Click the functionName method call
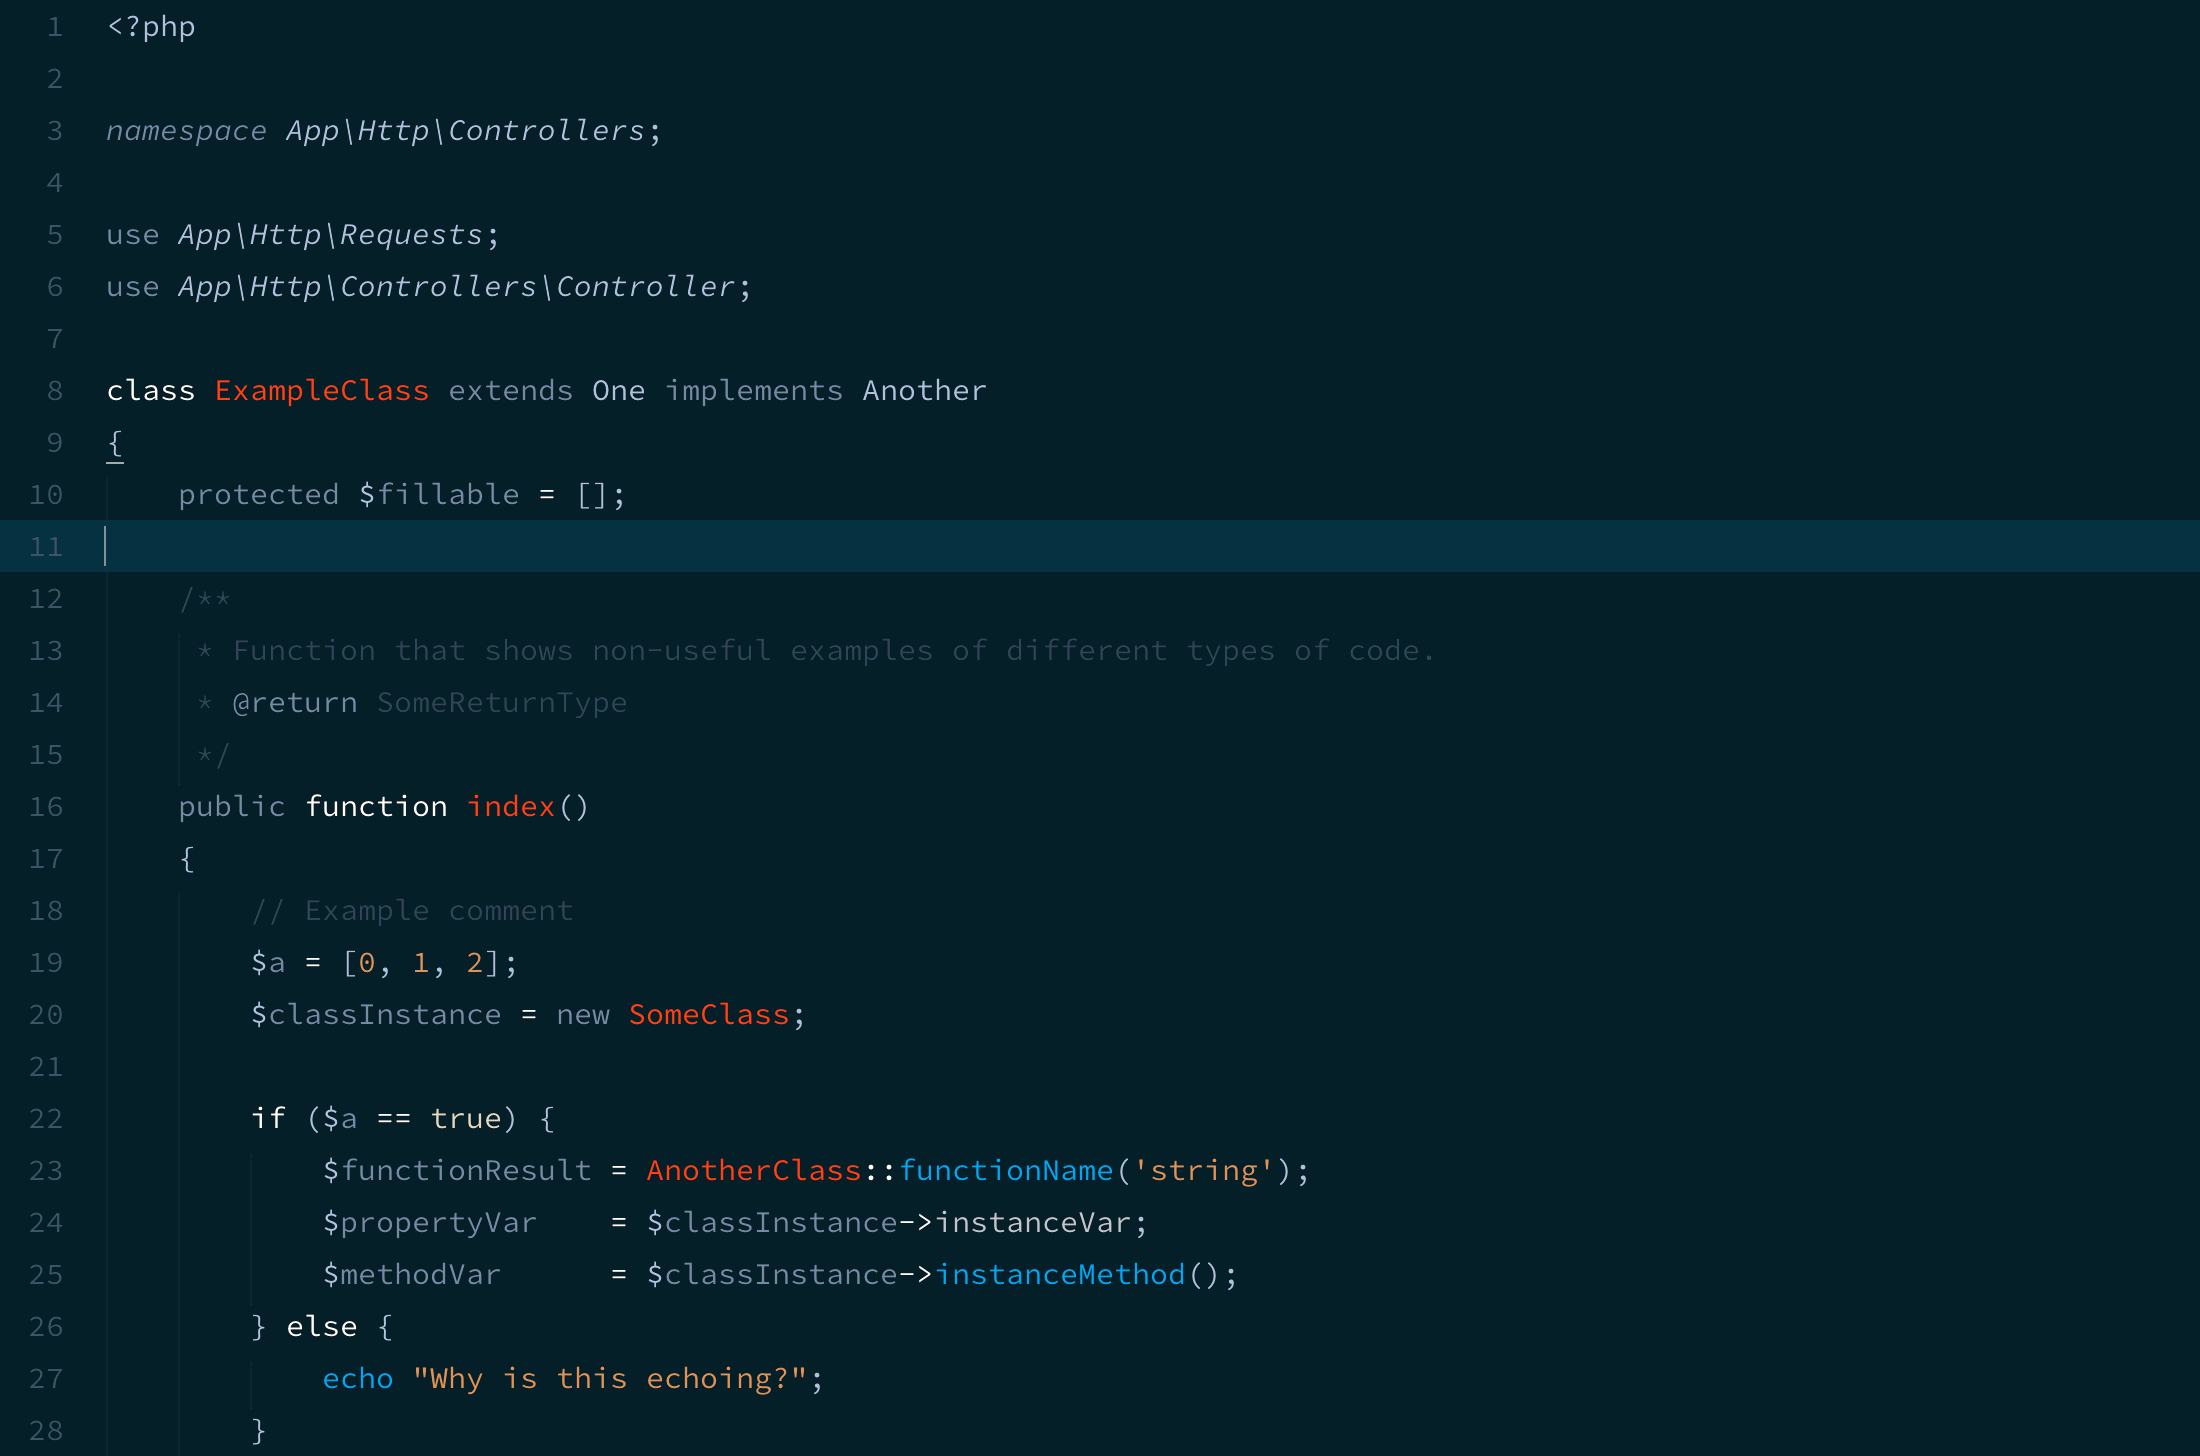Screen dimensions: 2200x1456 pyautogui.click(x=1006, y=1171)
